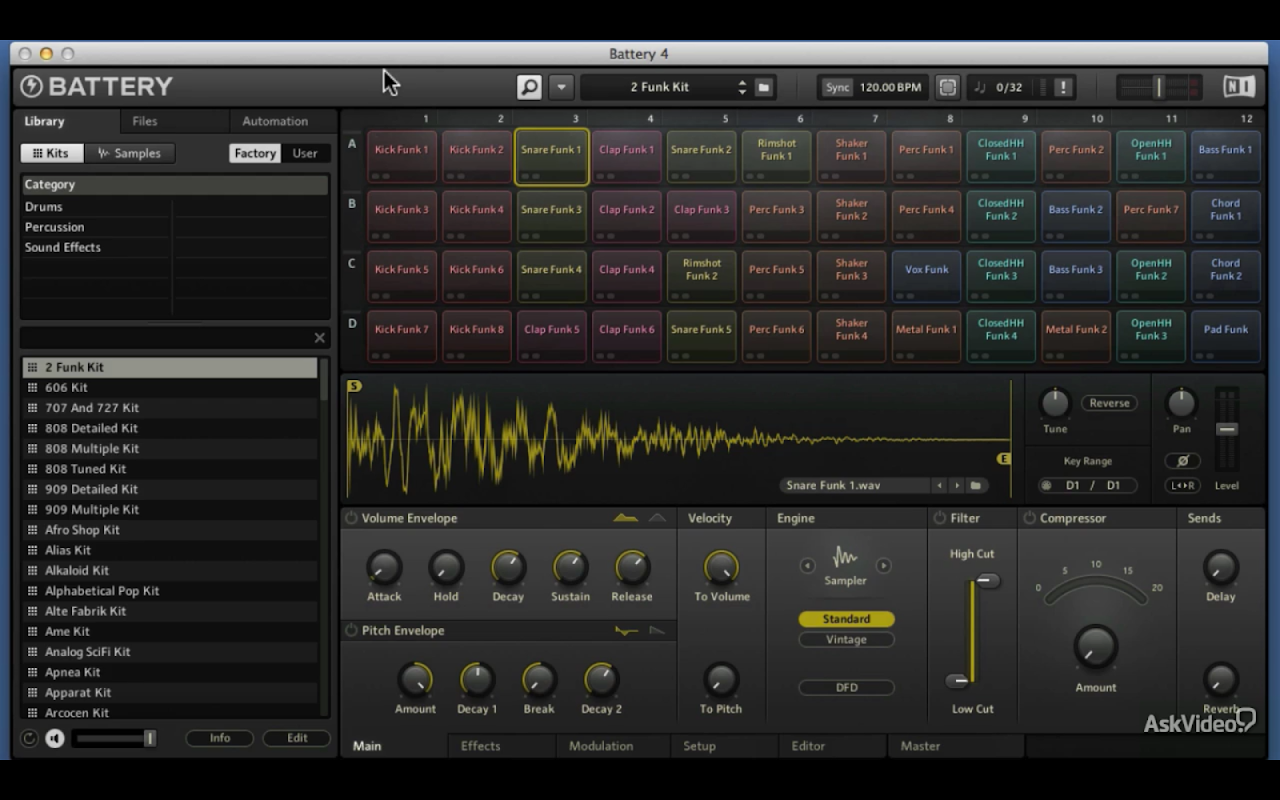
Task: Click the Sampler waveform engine icon
Action: point(845,556)
